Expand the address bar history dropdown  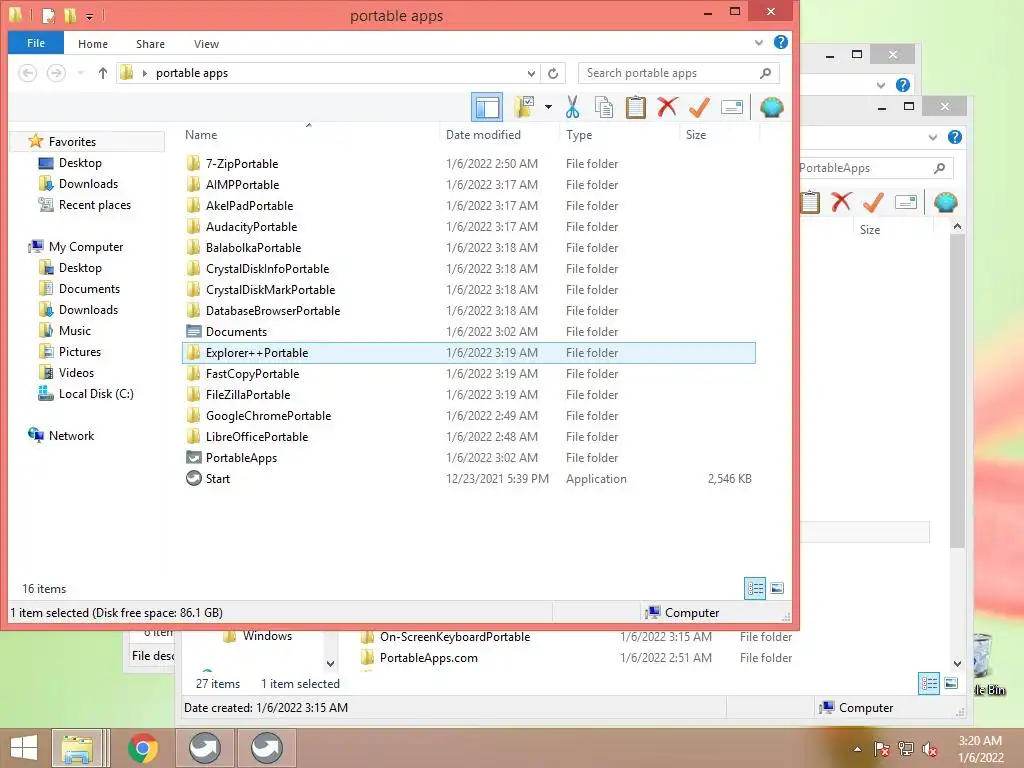[532, 73]
